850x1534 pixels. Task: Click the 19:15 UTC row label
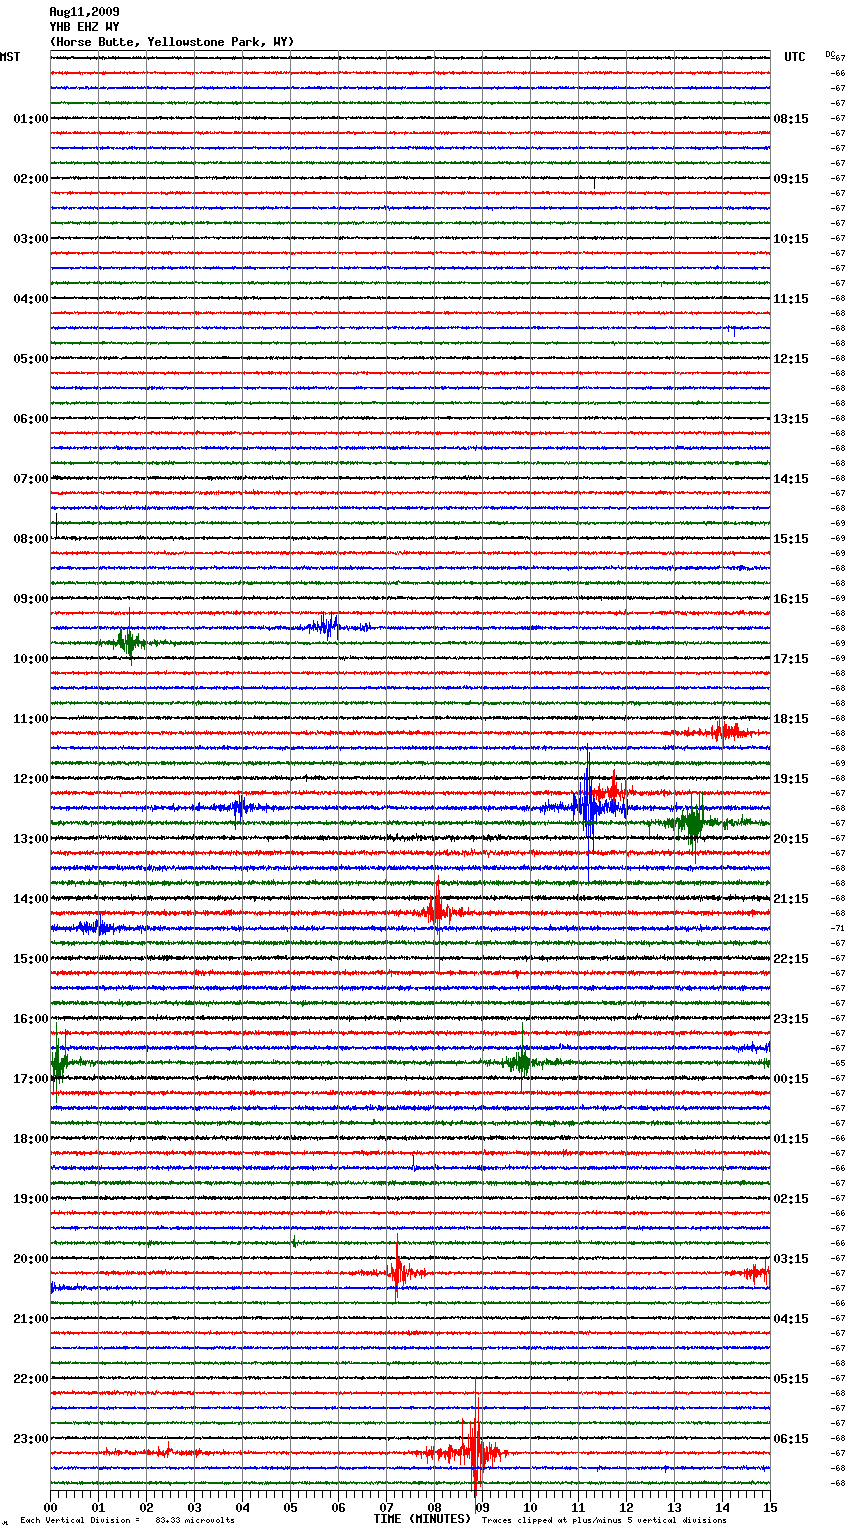pos(791,779)
